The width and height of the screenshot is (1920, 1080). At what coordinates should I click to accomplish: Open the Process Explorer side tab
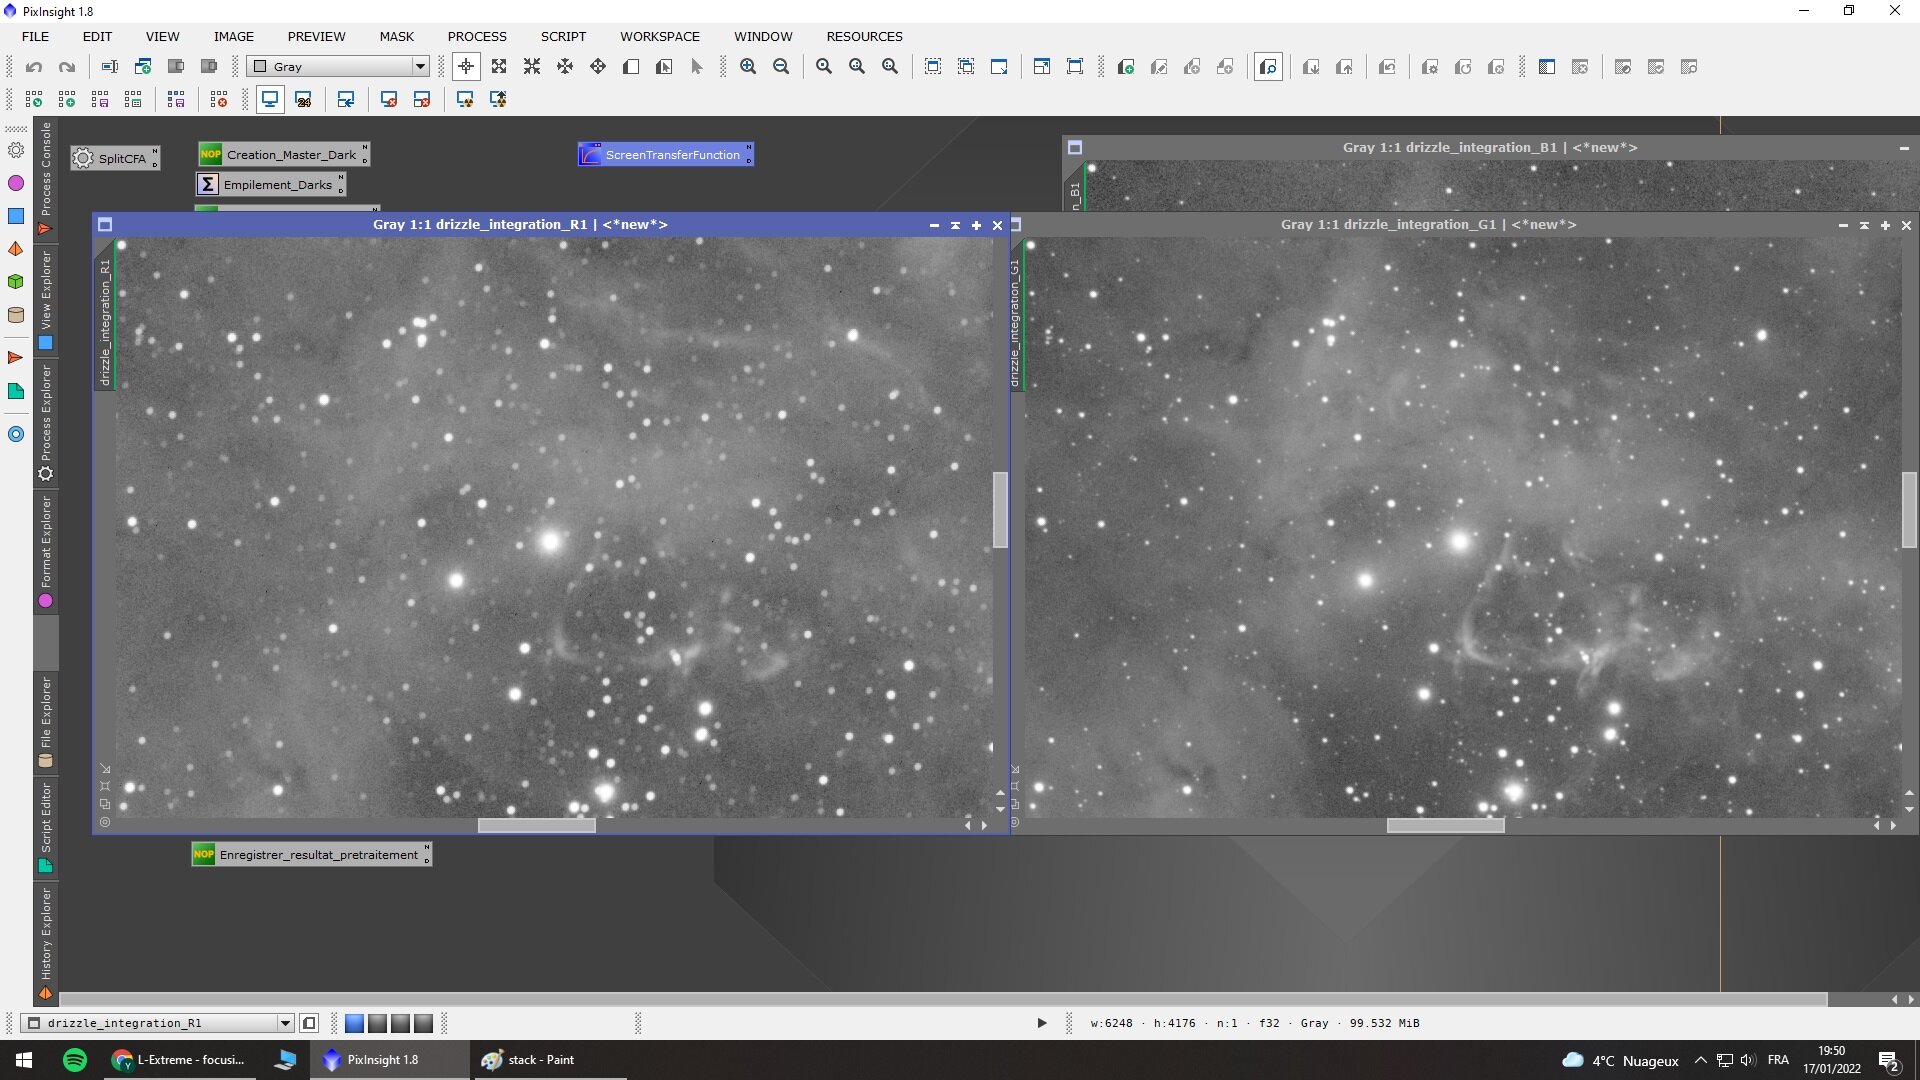point(46,415)
